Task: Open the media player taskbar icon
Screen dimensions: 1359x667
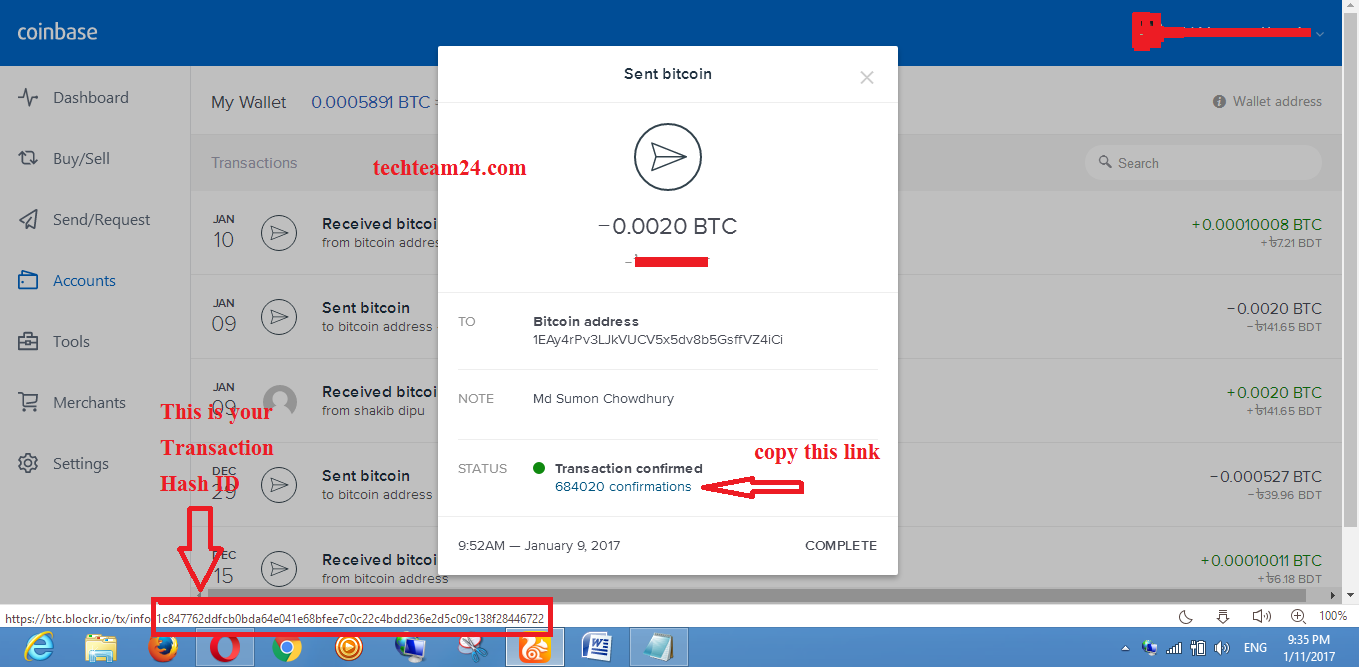Action: (349, 648)
